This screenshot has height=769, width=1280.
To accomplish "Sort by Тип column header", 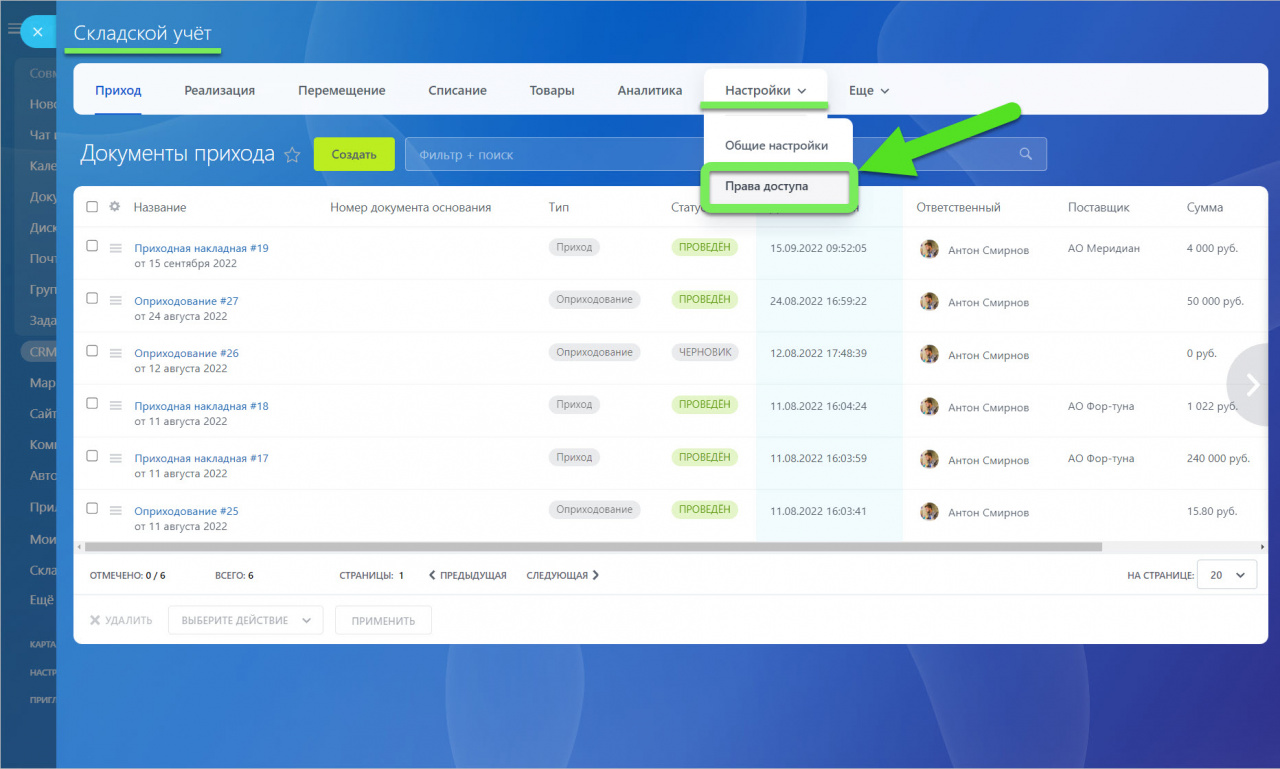I will [x=558, y=207].
